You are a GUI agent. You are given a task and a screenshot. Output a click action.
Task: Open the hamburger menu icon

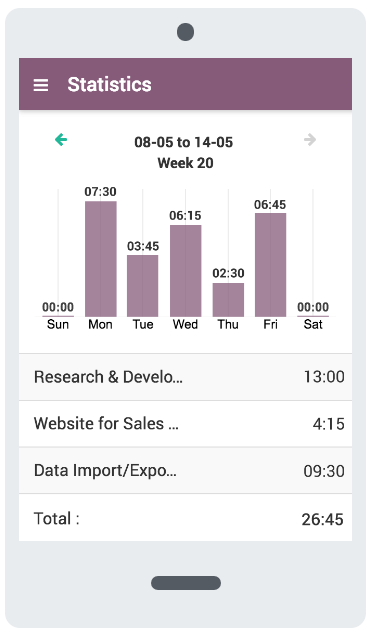tap(41, 85)
